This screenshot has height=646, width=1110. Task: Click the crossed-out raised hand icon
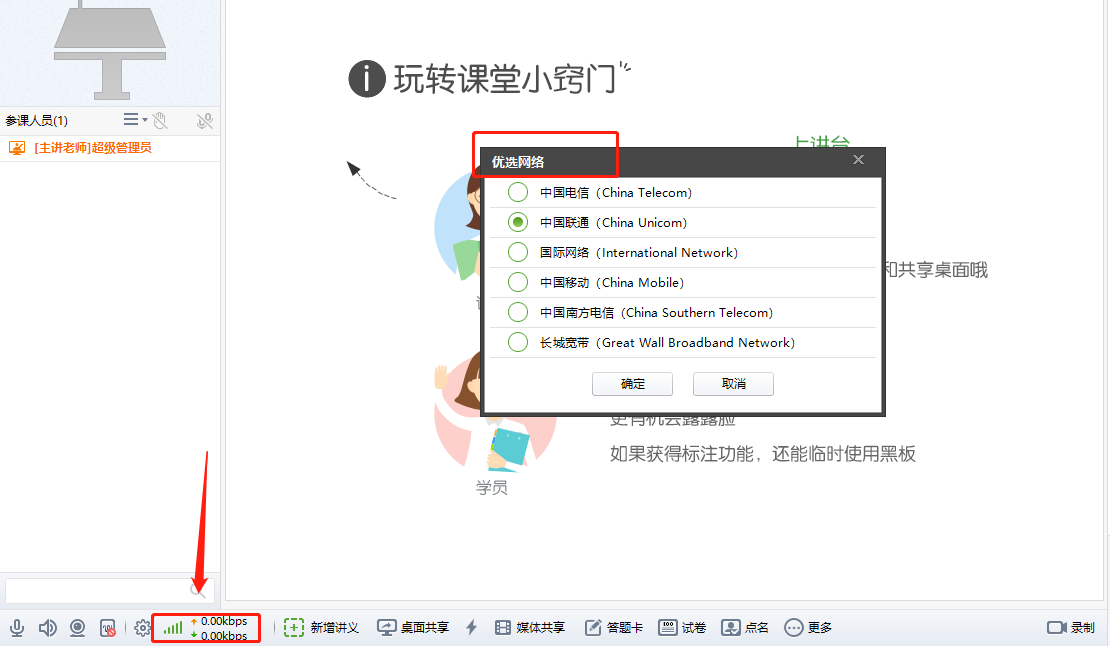pos(161,121)
